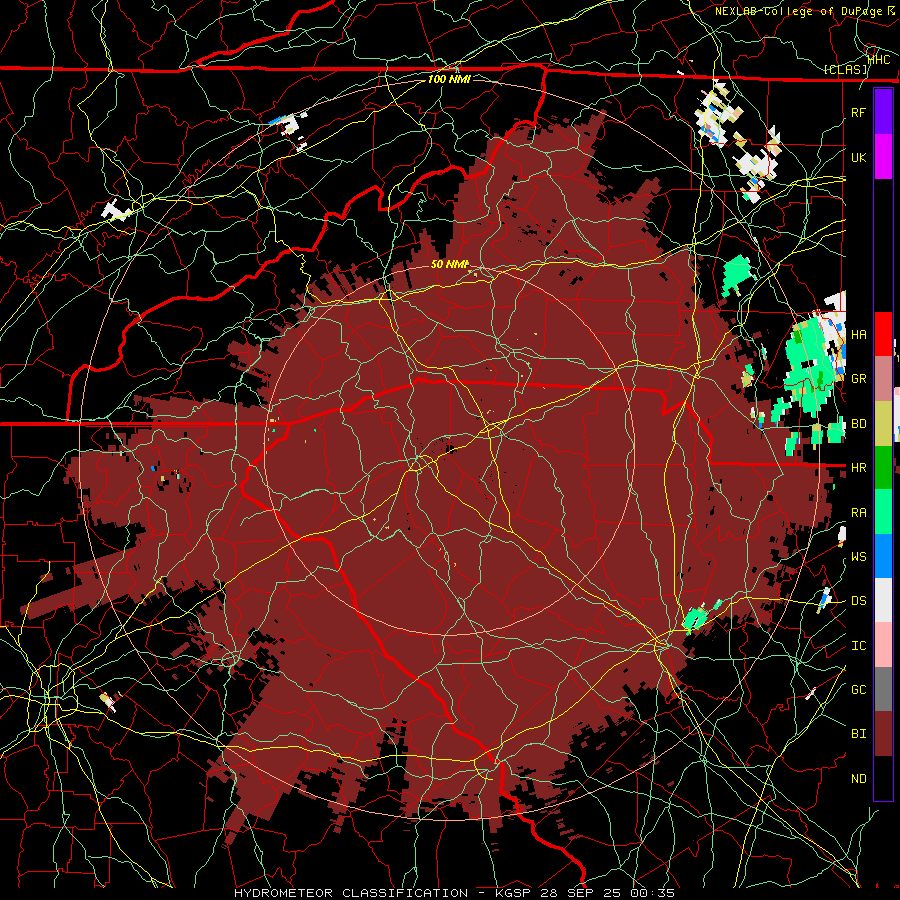The height and width of the screenshot is (900, 900).
Task: Pick the light green RA legend swatch
Action: point(883,512)
